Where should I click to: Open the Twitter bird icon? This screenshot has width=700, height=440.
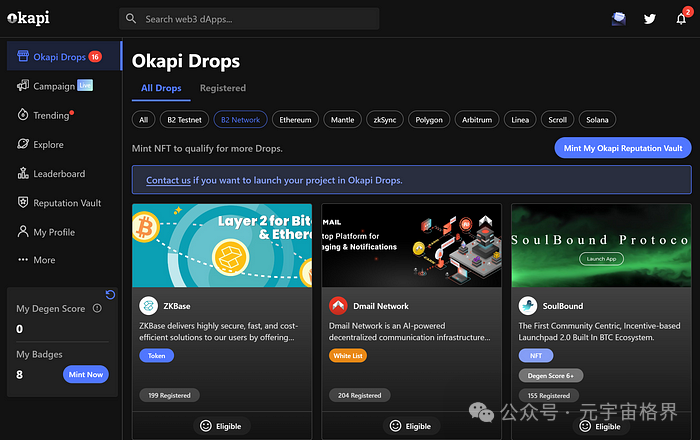[650, 19]
